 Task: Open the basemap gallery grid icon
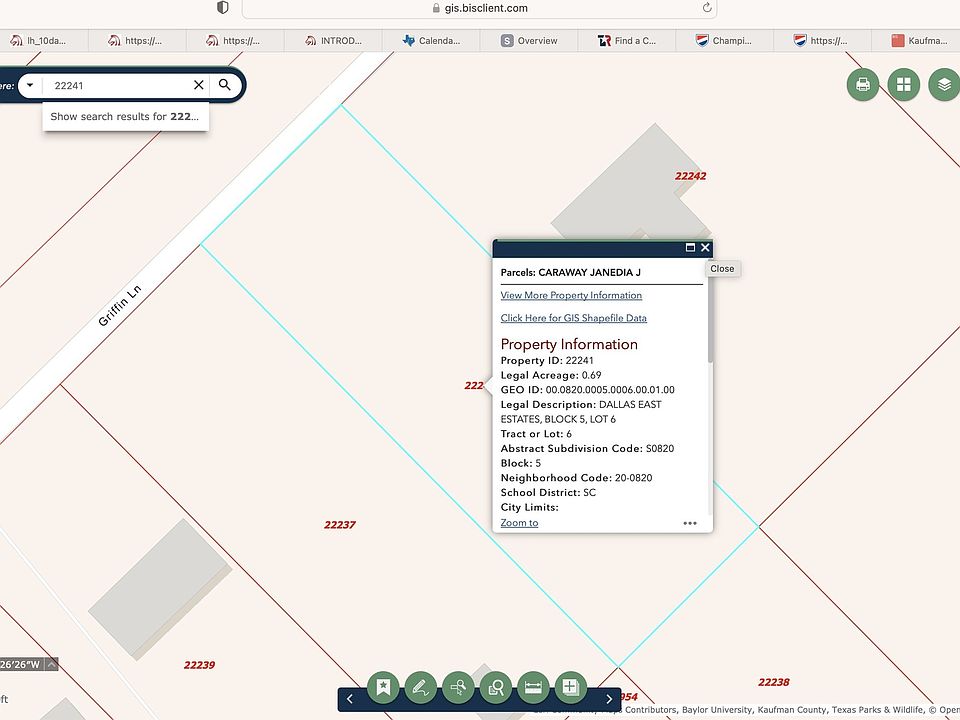point(904,85)
